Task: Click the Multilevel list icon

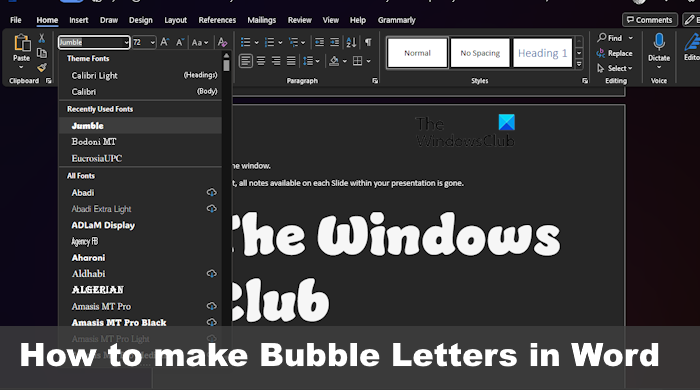Action: pos(293,42)
